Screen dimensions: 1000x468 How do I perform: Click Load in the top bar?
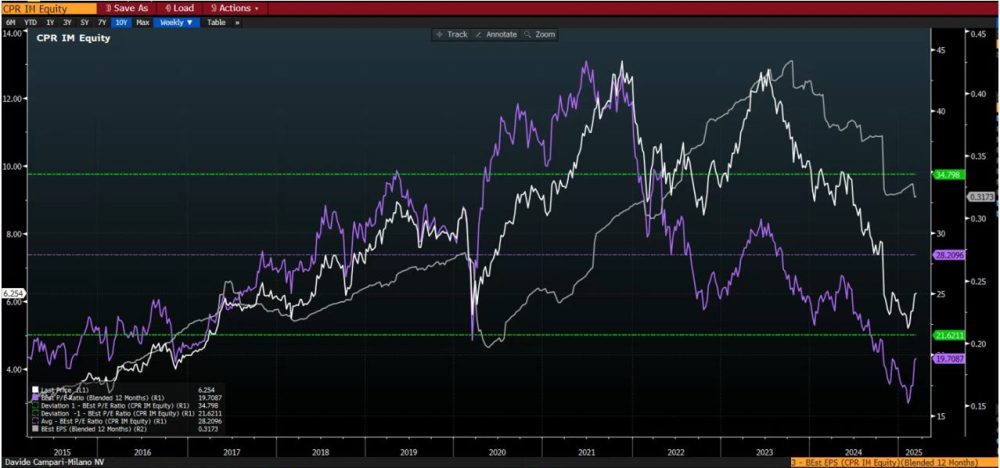click(178, 8)
